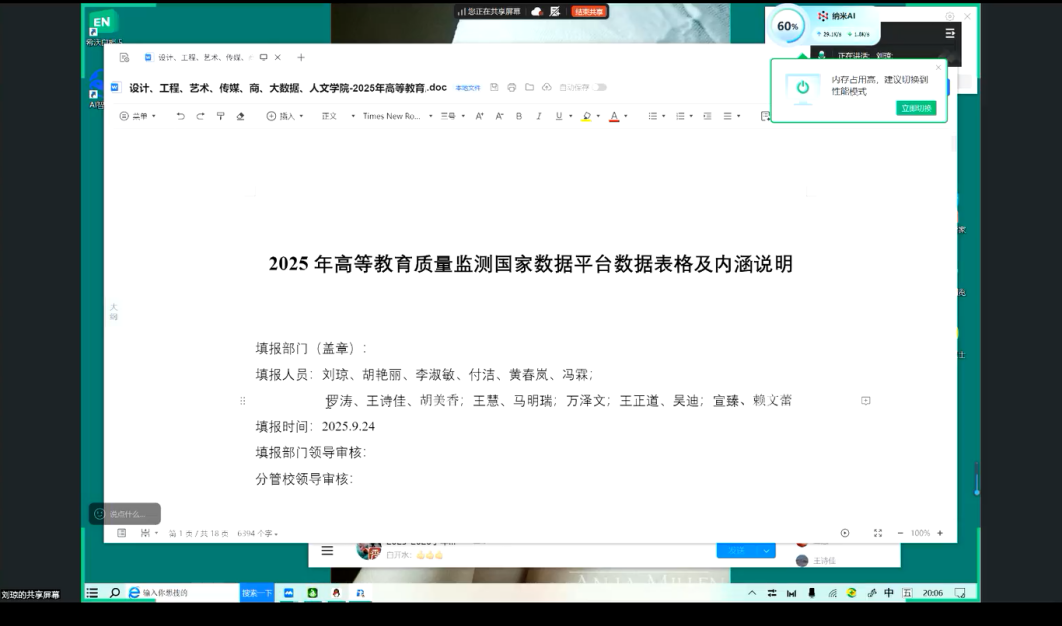1062x626 pixels.
Task: Click the Clear Formatting eraser icon
Action: click(x=240, y=116)
